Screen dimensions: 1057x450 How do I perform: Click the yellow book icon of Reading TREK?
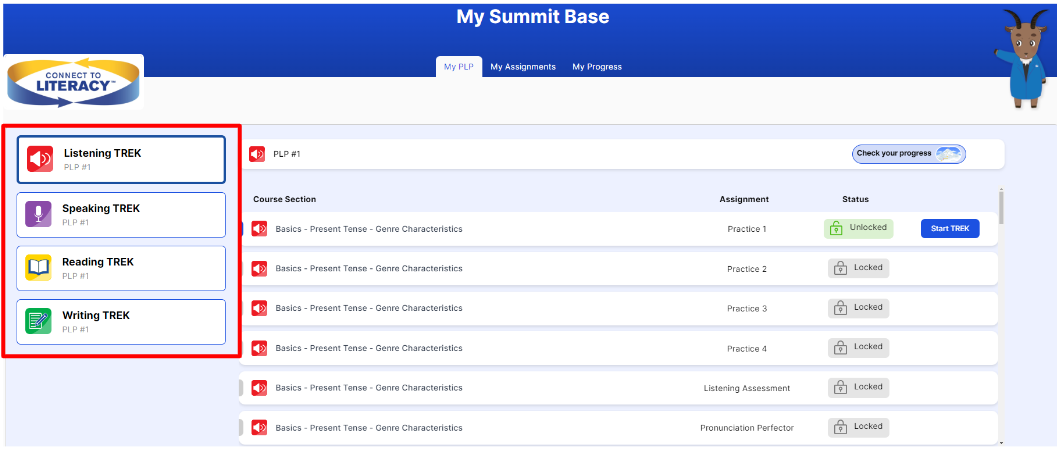[38, 267]
